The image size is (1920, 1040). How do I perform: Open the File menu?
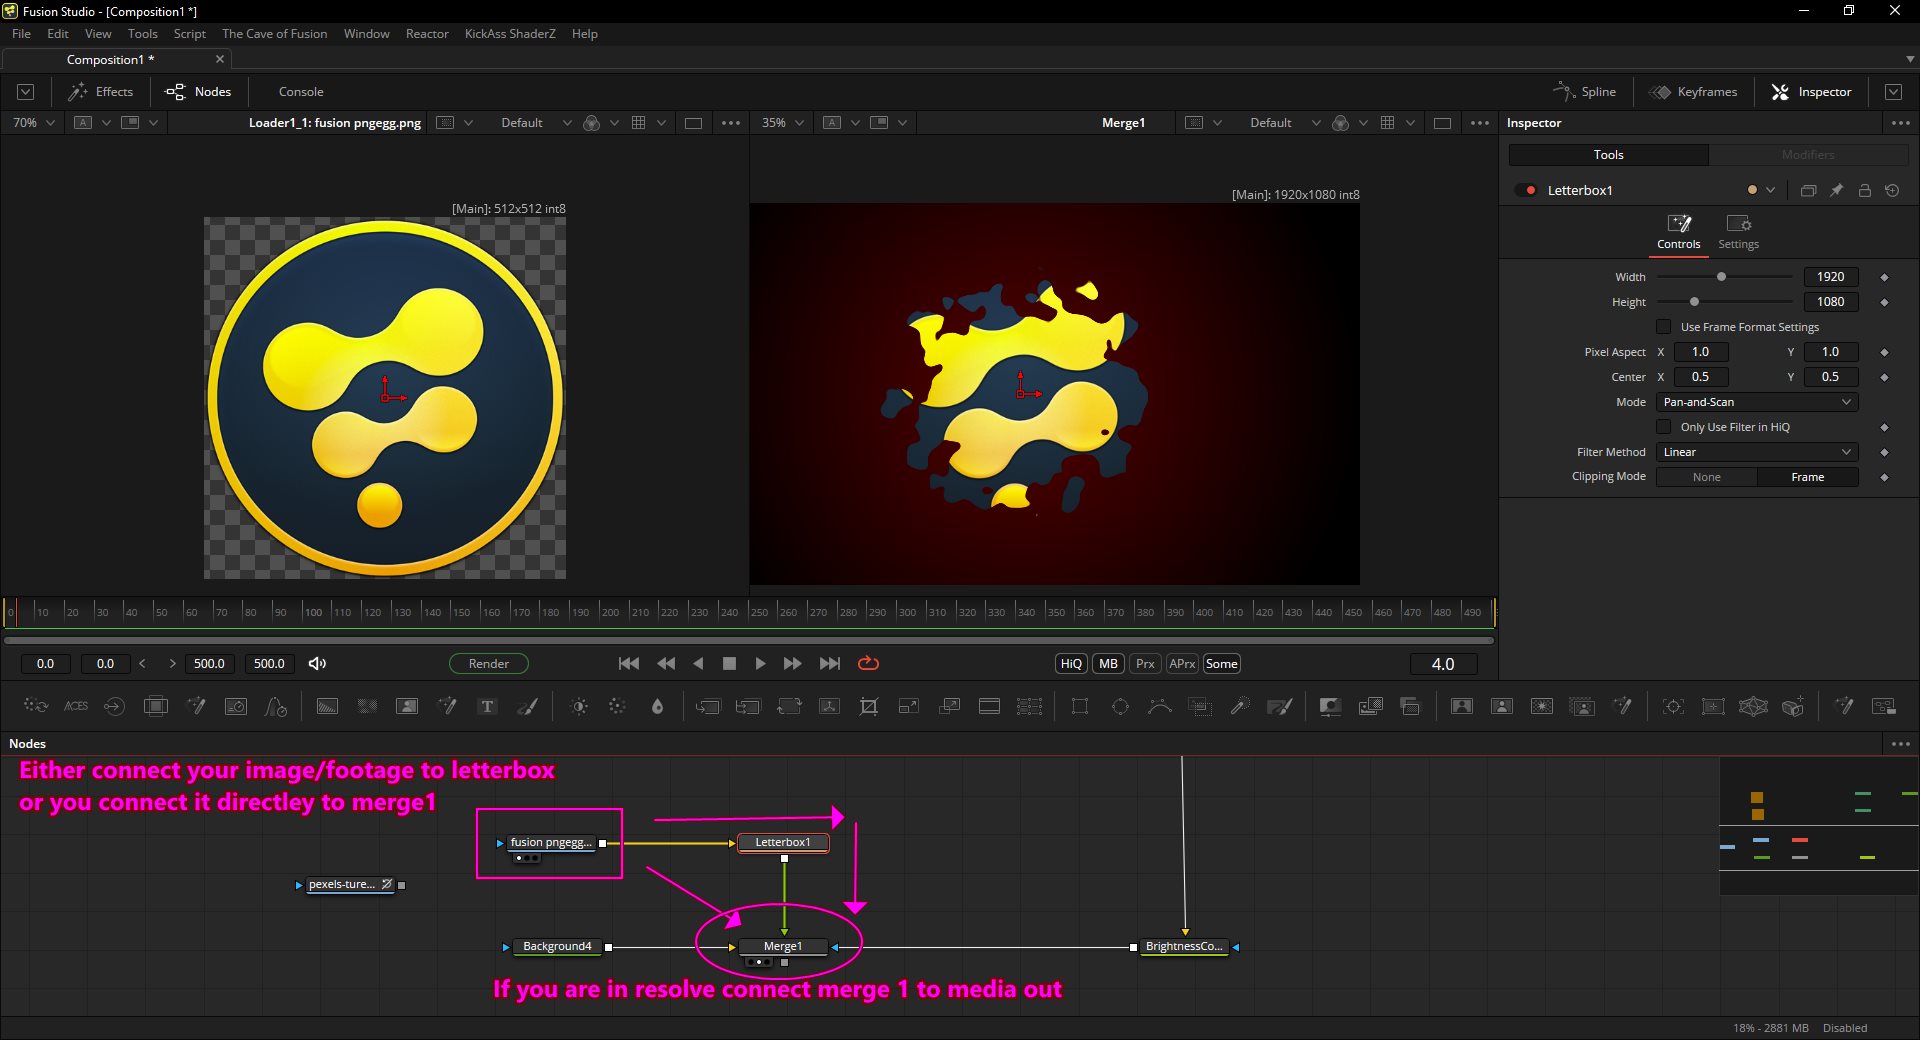21,34
